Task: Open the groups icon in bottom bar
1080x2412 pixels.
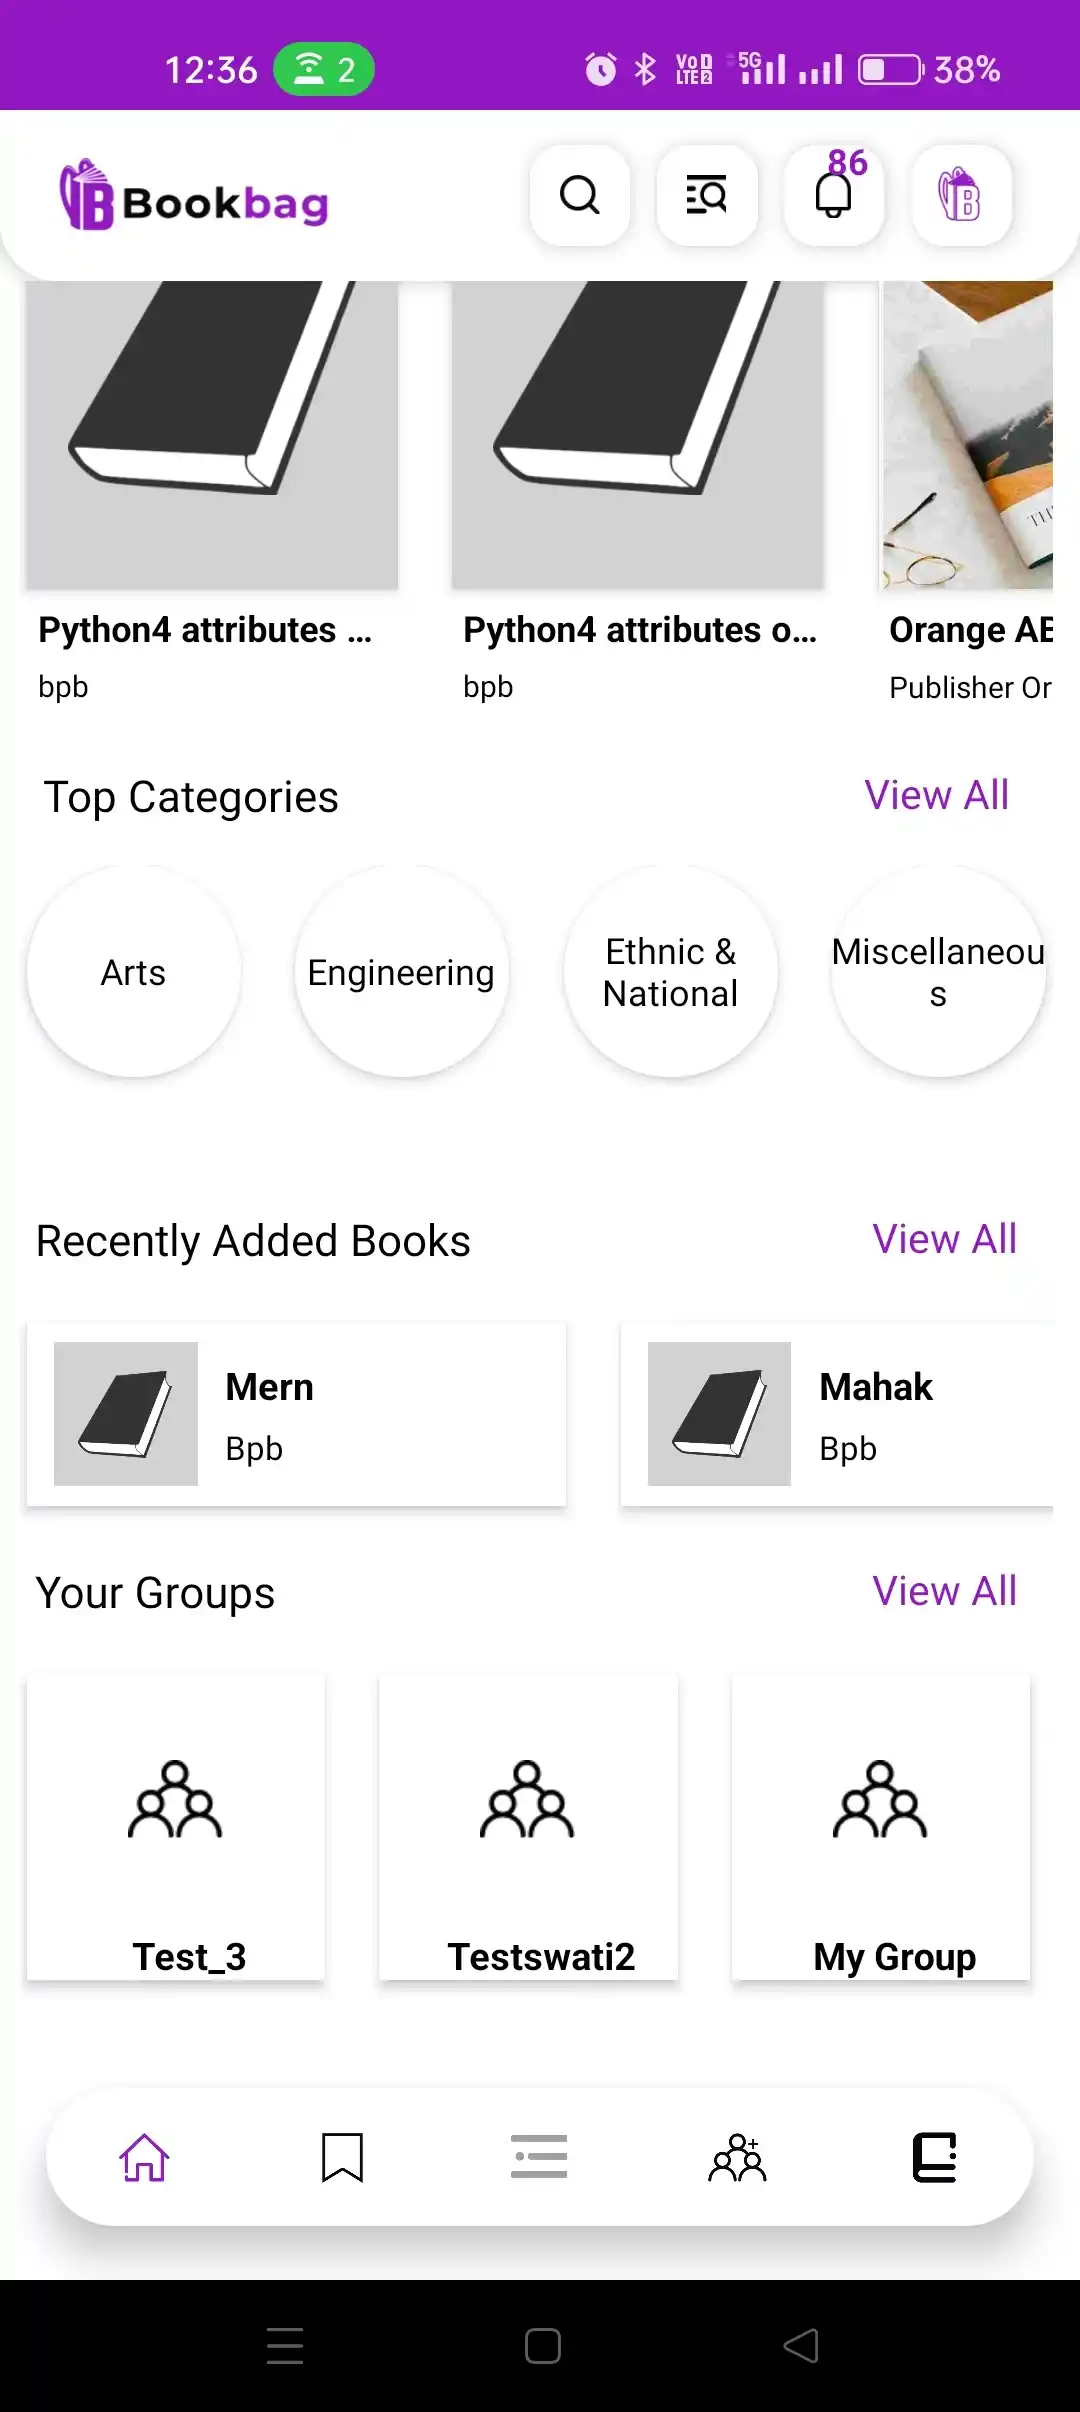Action: [737, 2157]
